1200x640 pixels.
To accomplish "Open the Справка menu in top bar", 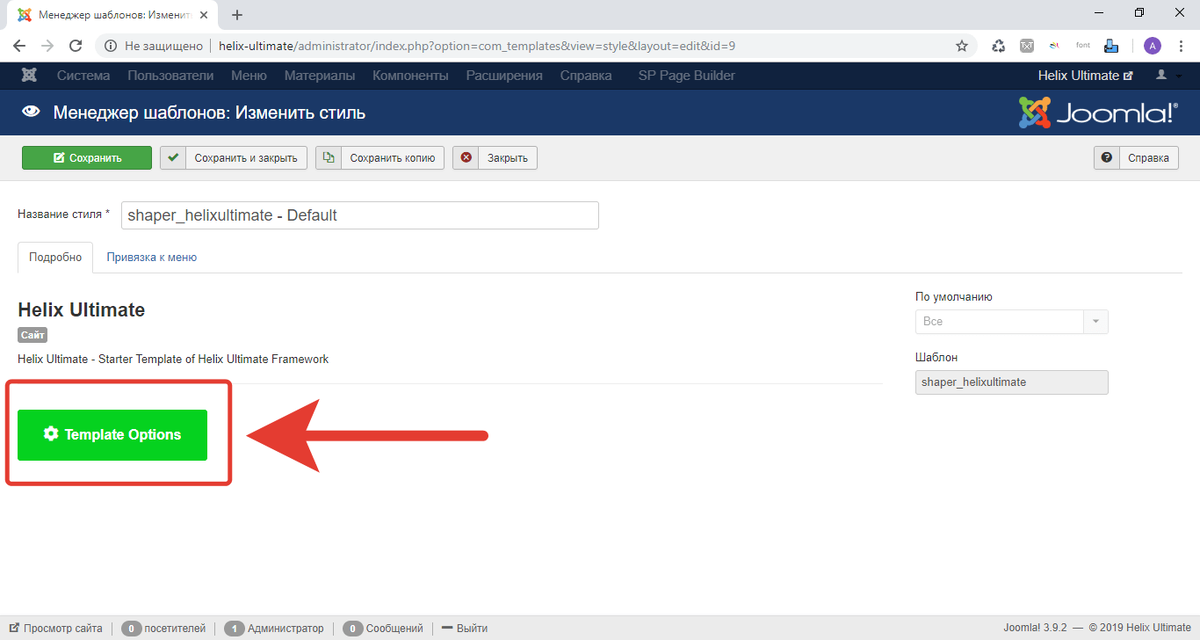I will 586,76.
